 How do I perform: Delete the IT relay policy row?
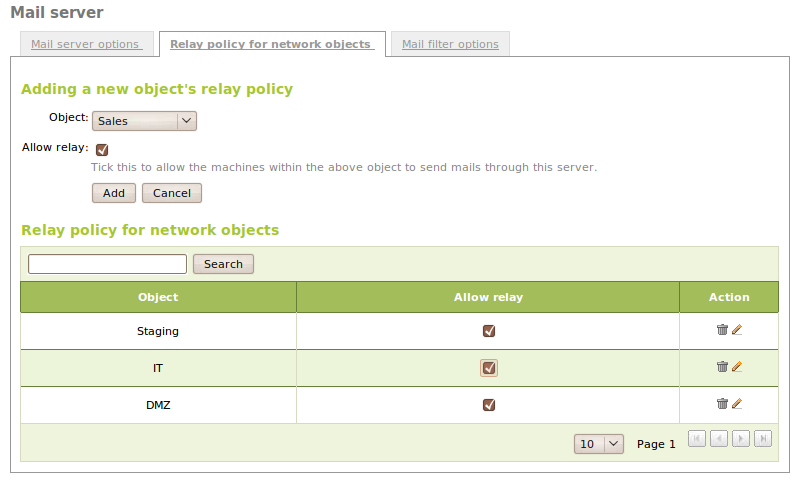pyautogui.click(x=722, y=367)
